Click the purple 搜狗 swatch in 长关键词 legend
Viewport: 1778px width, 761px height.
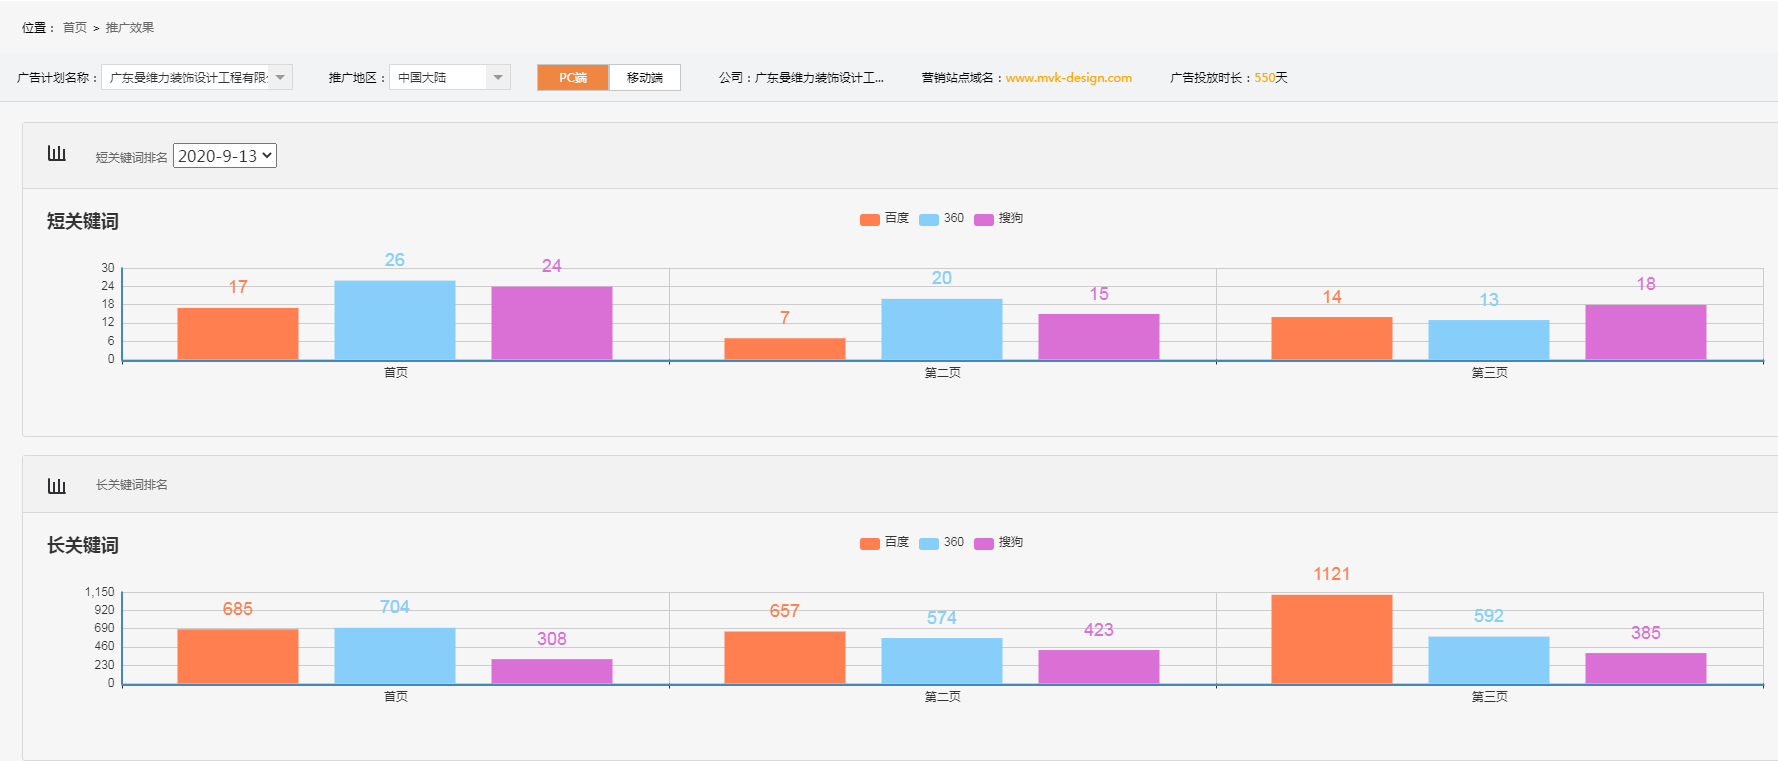[984, 543]
